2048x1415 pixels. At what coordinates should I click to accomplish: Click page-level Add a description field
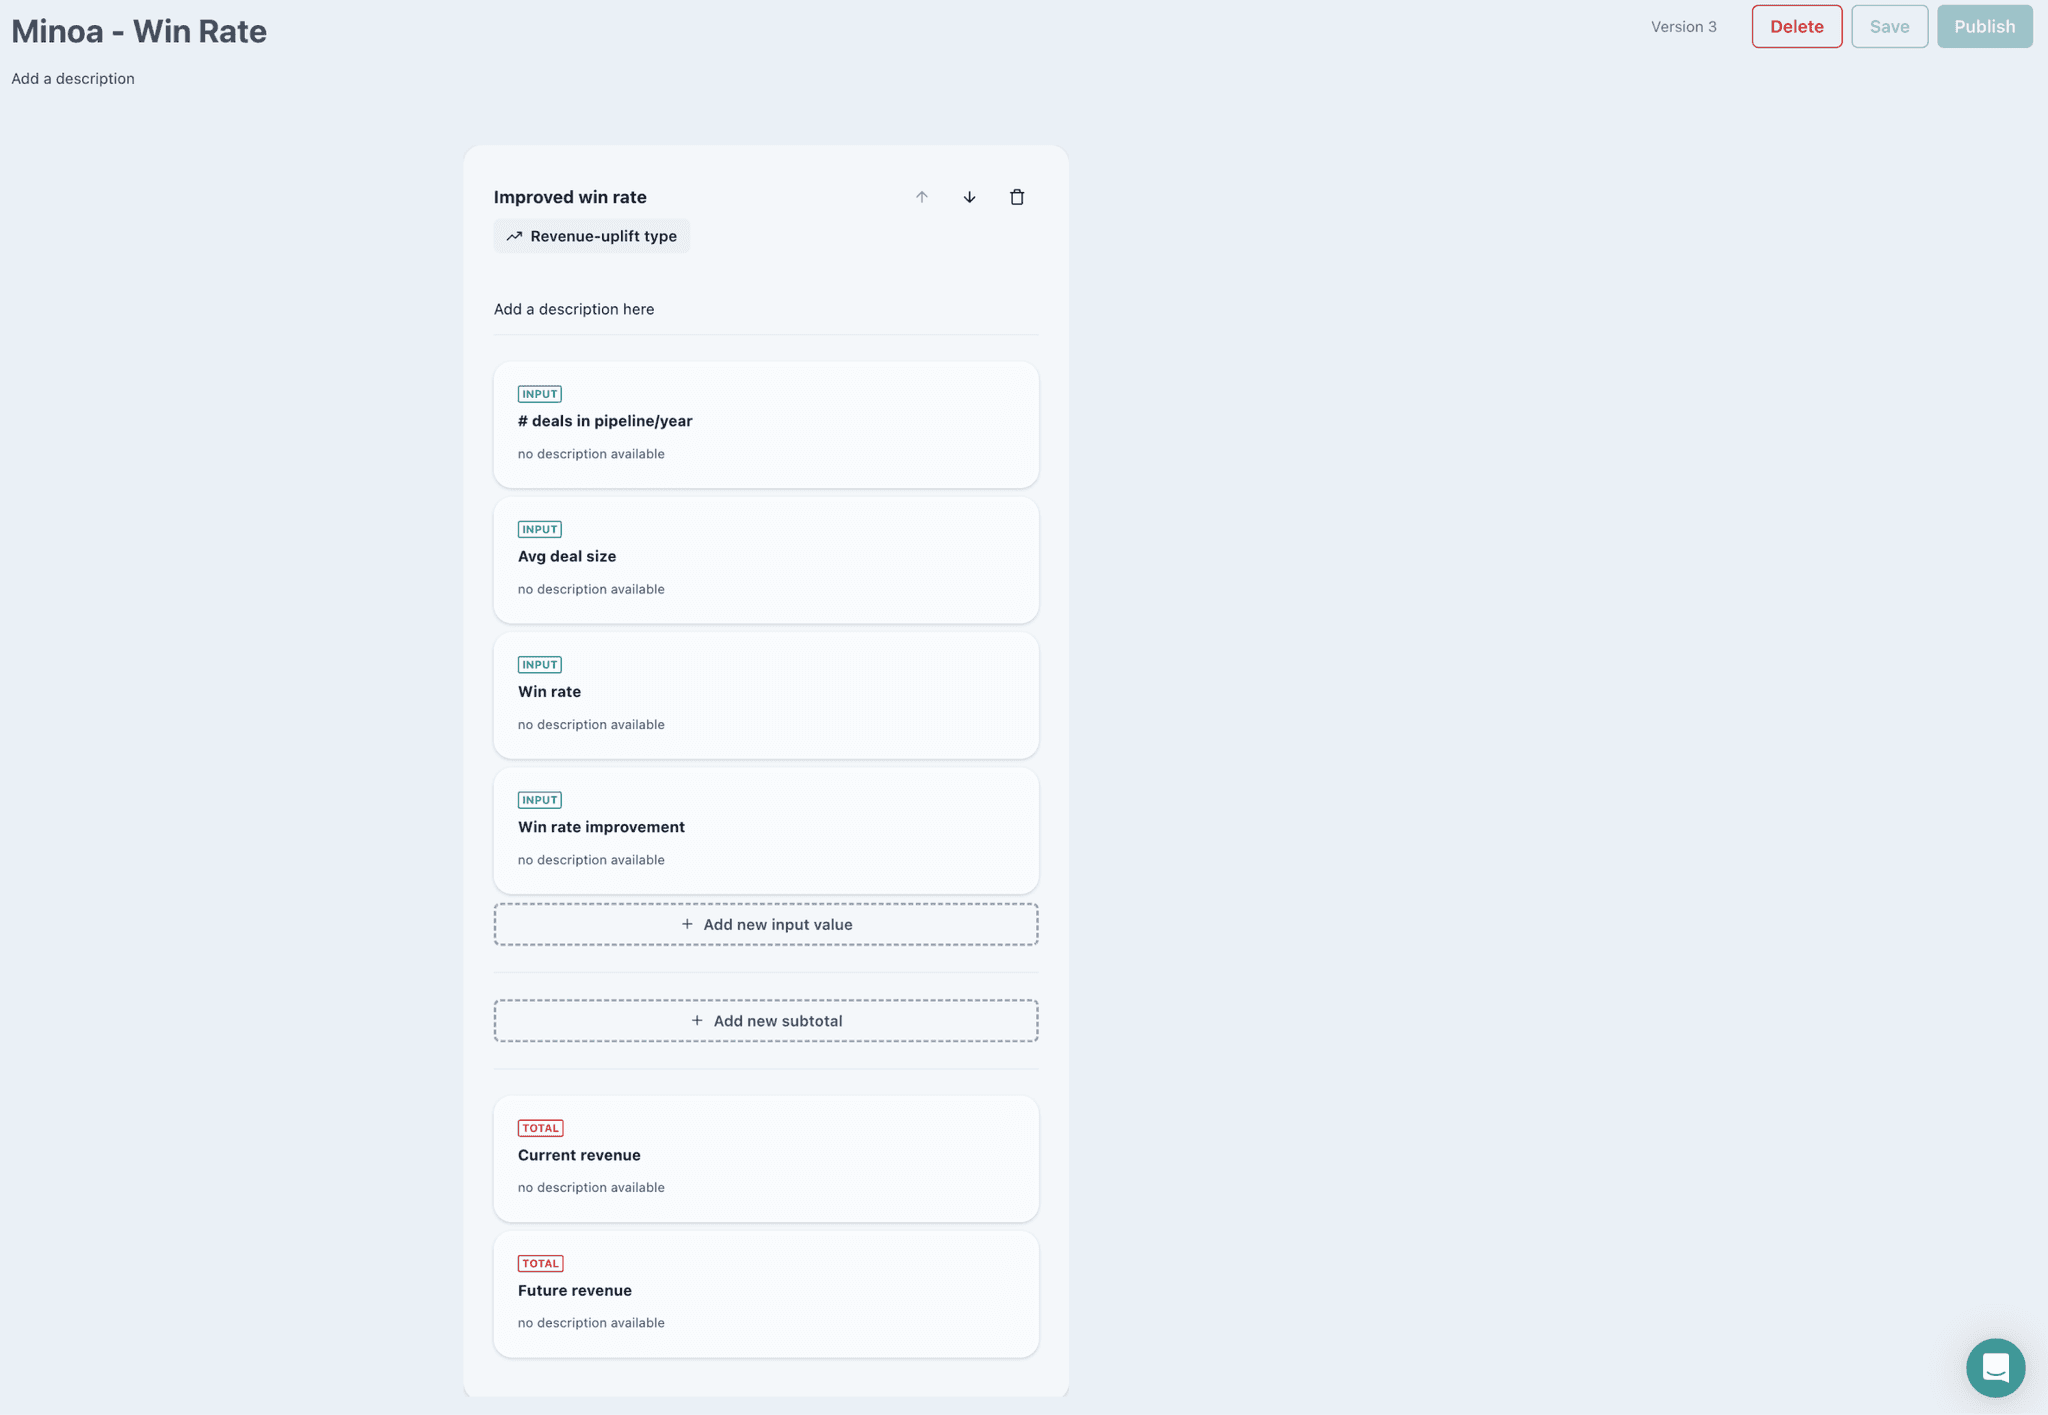click(73, 79)
